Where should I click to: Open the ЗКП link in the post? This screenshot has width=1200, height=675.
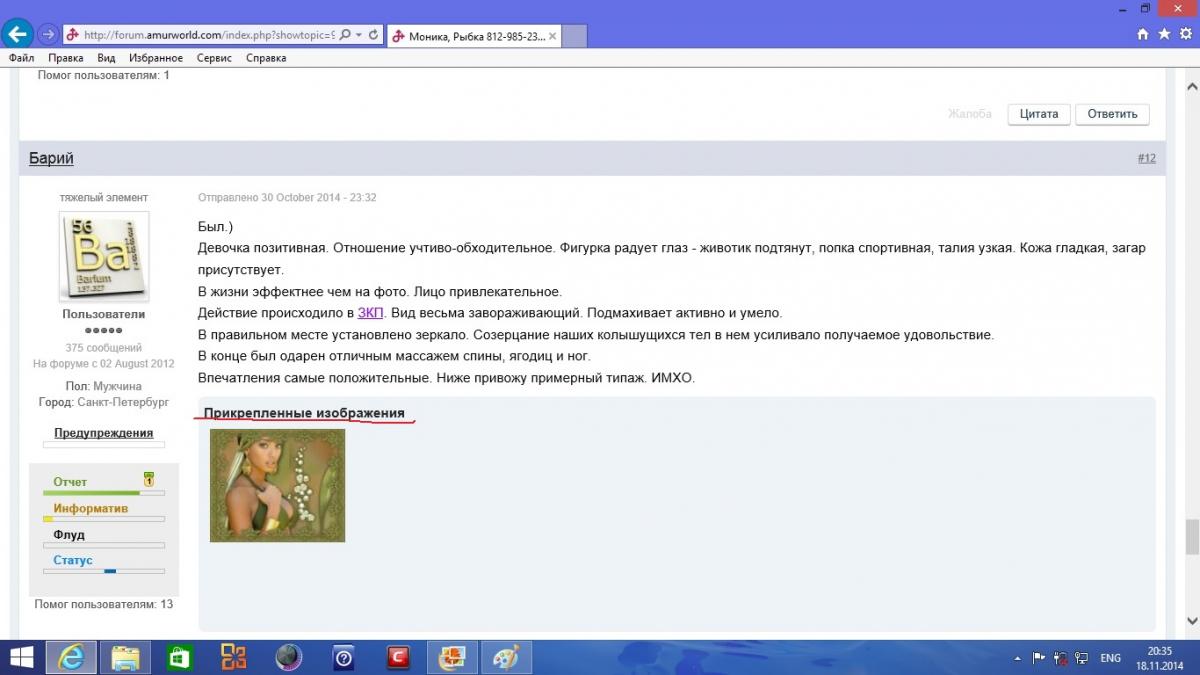[x=370, y=313]
